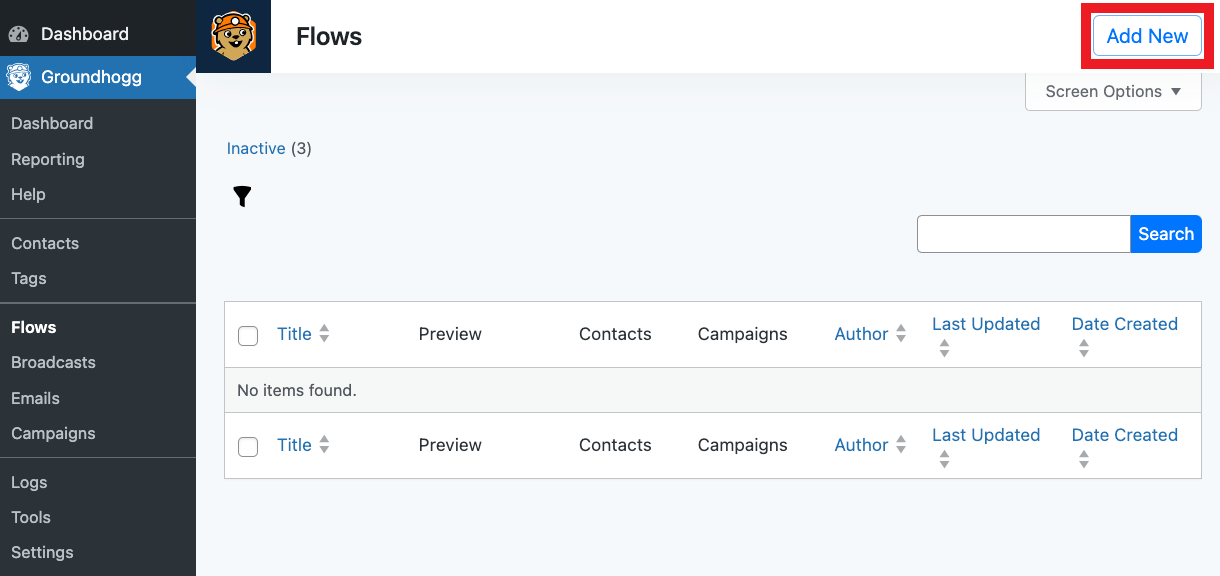
Task: Sort arrows under footer Last Updated column
Action: tap(944, 459)
